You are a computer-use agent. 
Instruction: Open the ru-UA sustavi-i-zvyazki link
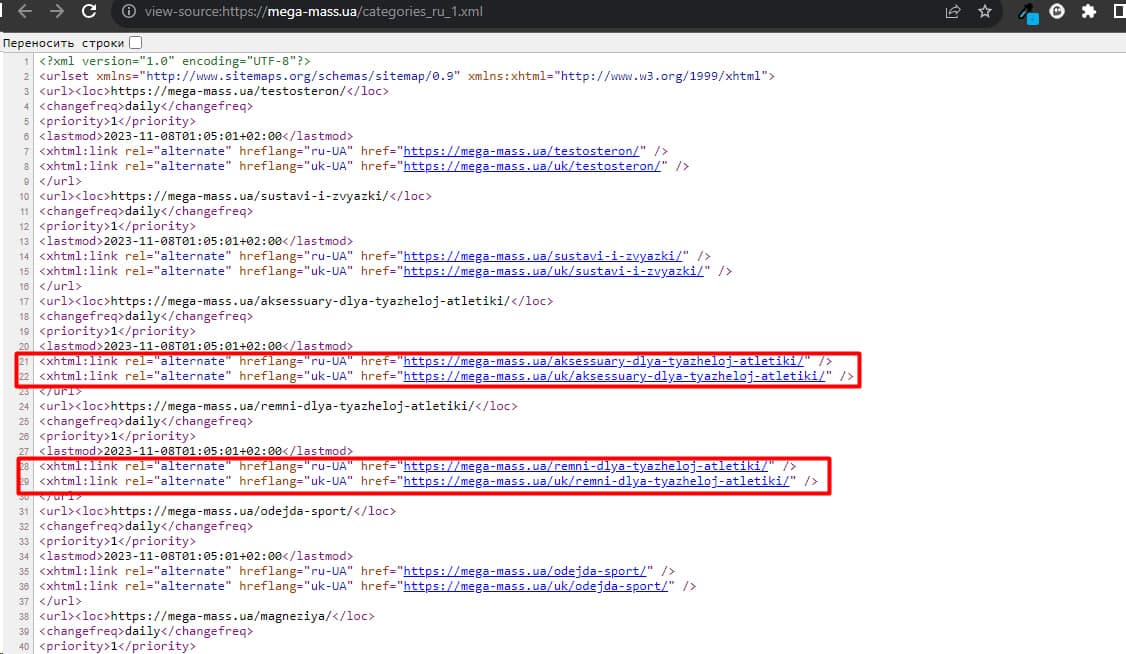pyautogui.click(x=542, y=256)
